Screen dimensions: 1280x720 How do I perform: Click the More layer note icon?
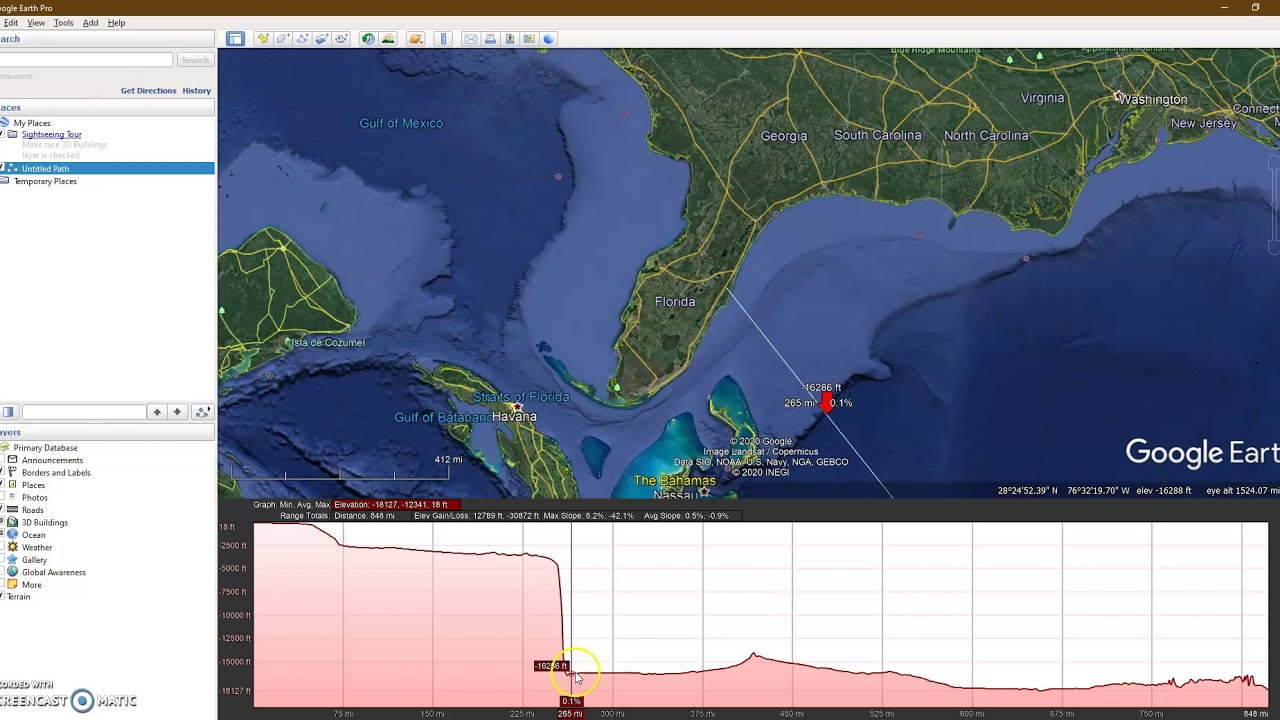click(13, 585)
